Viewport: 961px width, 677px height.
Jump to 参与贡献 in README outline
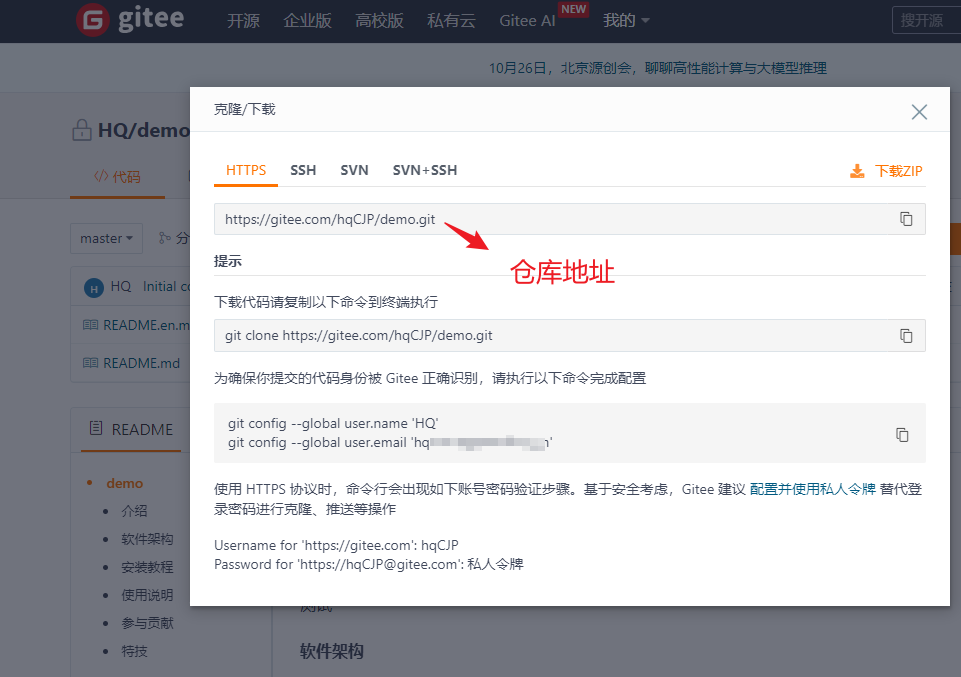click(x=147, y=623)
